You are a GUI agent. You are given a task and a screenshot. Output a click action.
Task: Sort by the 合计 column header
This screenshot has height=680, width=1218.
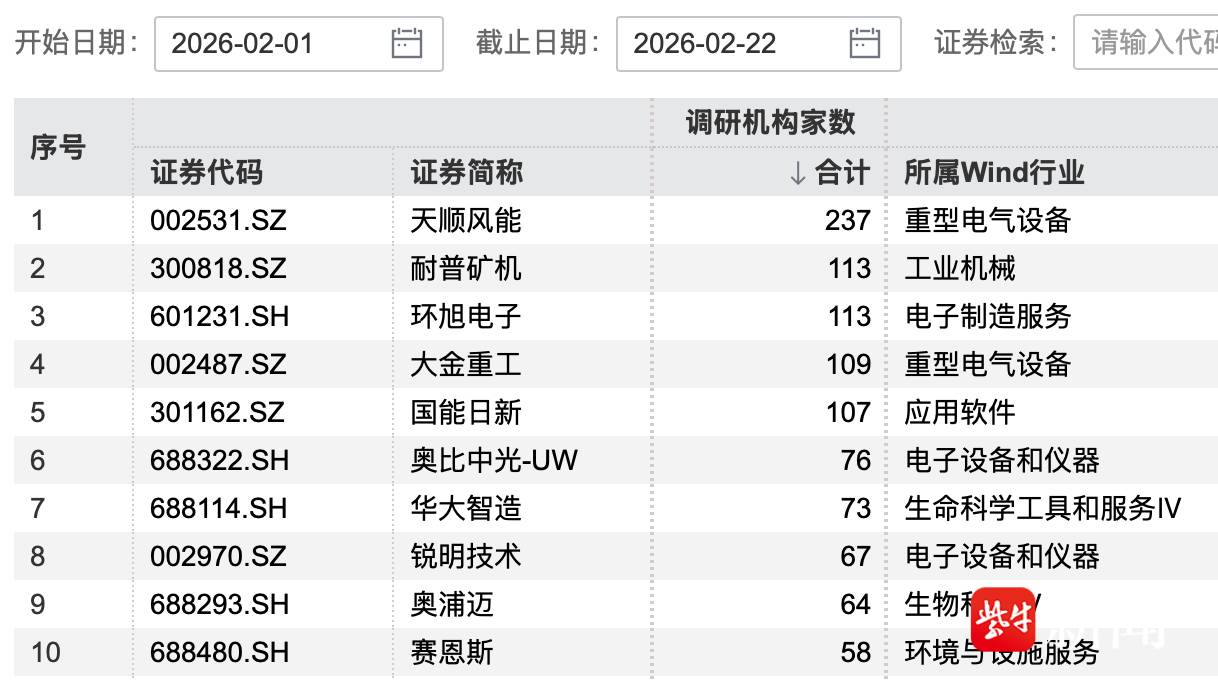830,173
